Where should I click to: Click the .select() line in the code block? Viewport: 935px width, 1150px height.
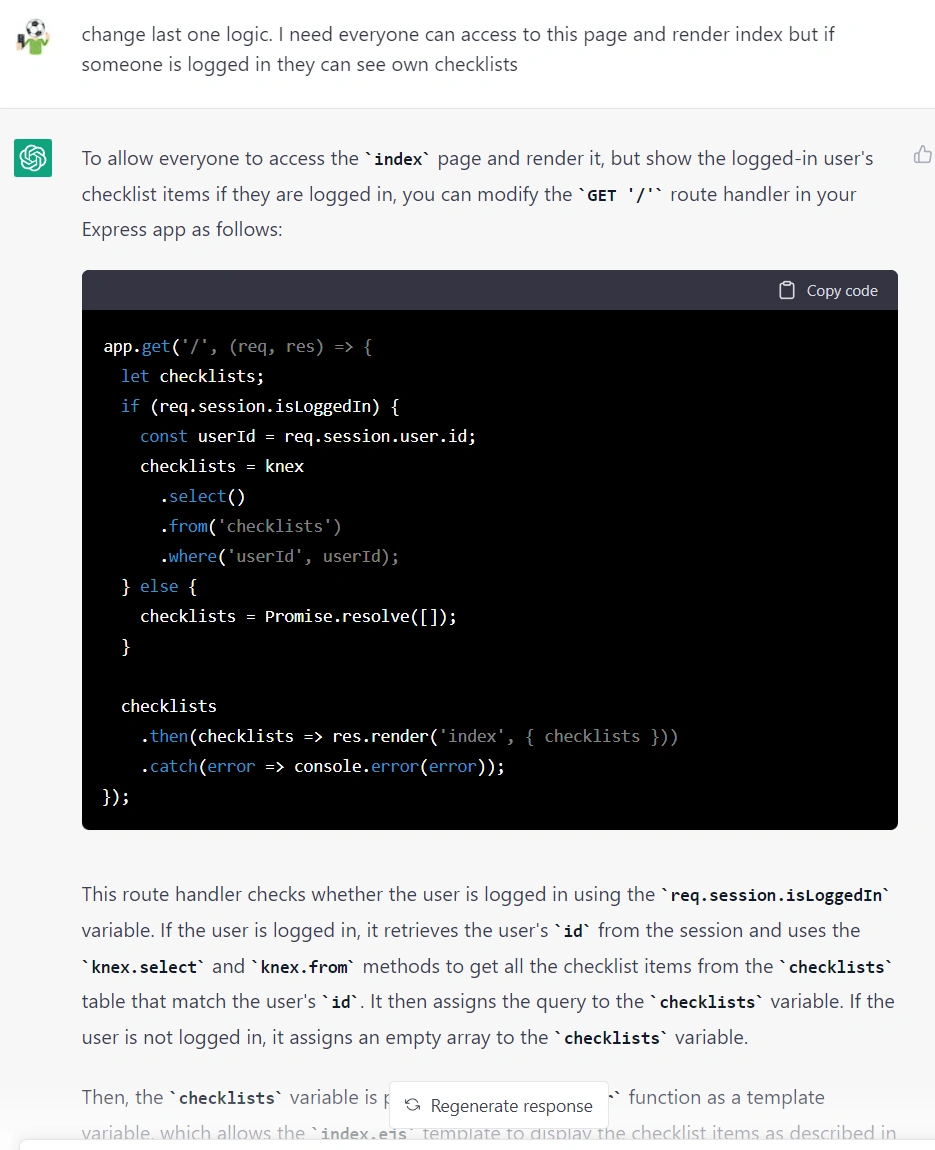(202, 497)
